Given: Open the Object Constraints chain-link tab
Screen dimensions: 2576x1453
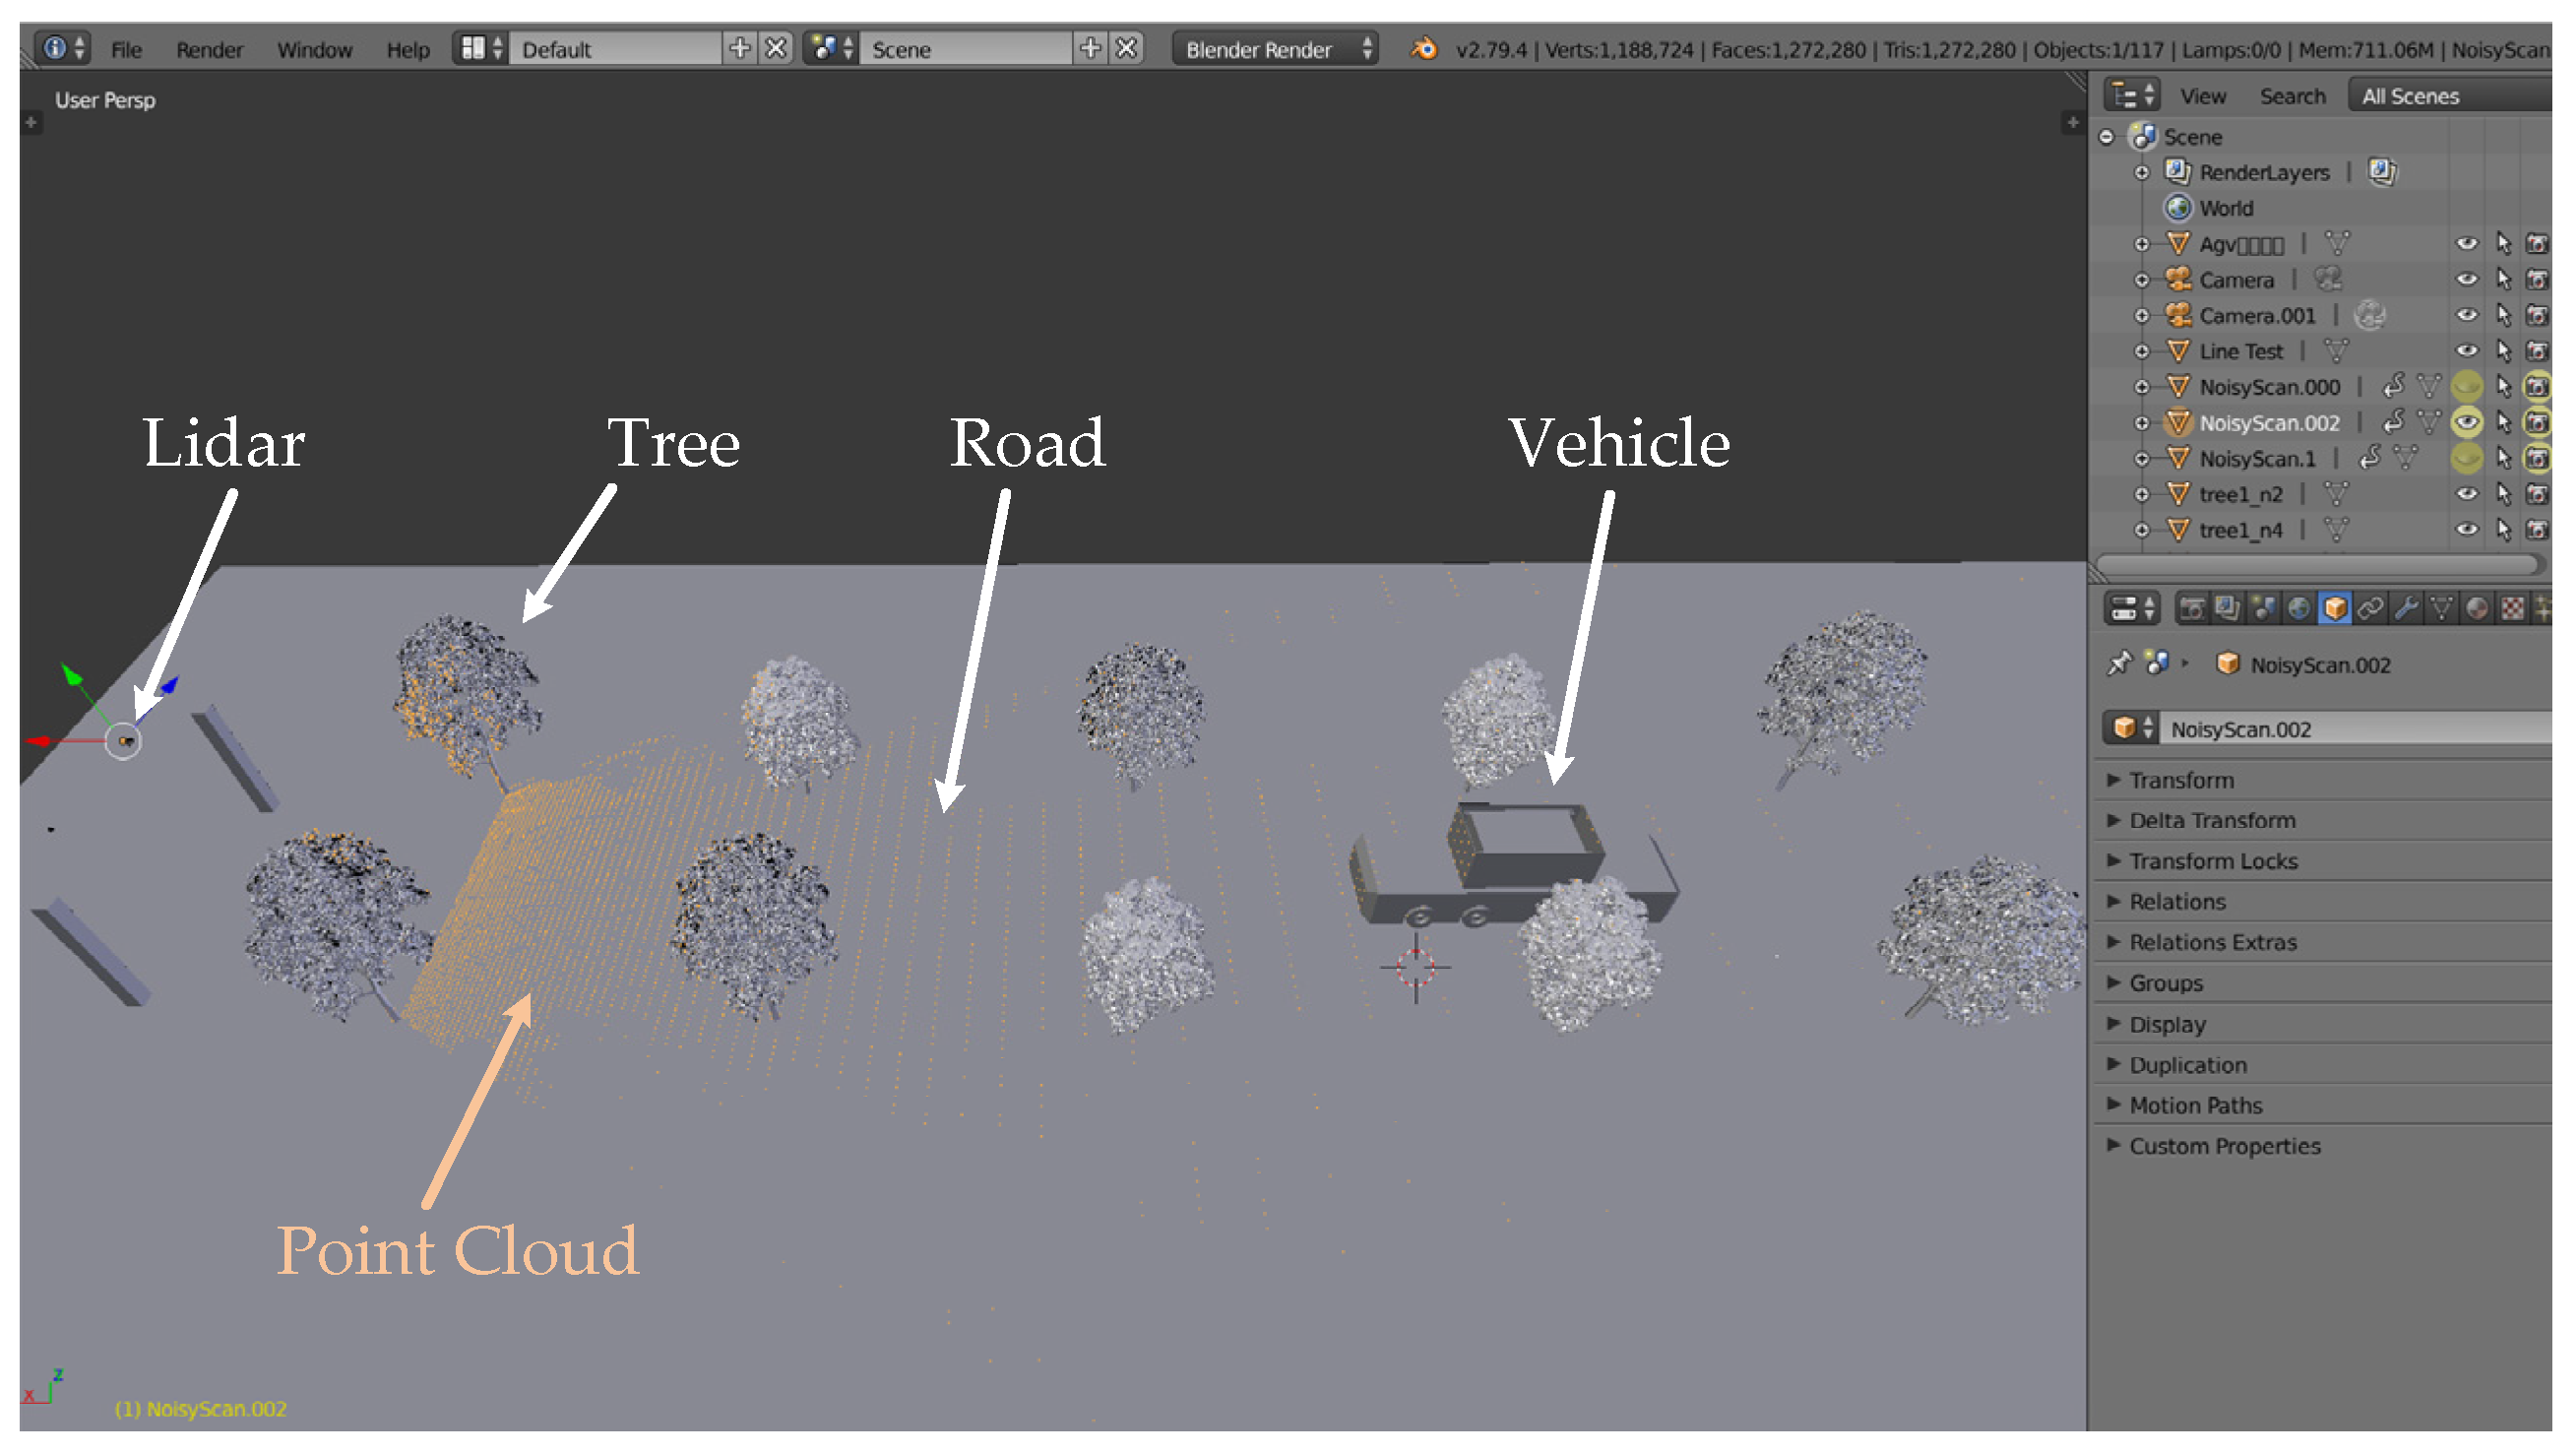Looking at the screenshot, I should [x=2370, y=609].
